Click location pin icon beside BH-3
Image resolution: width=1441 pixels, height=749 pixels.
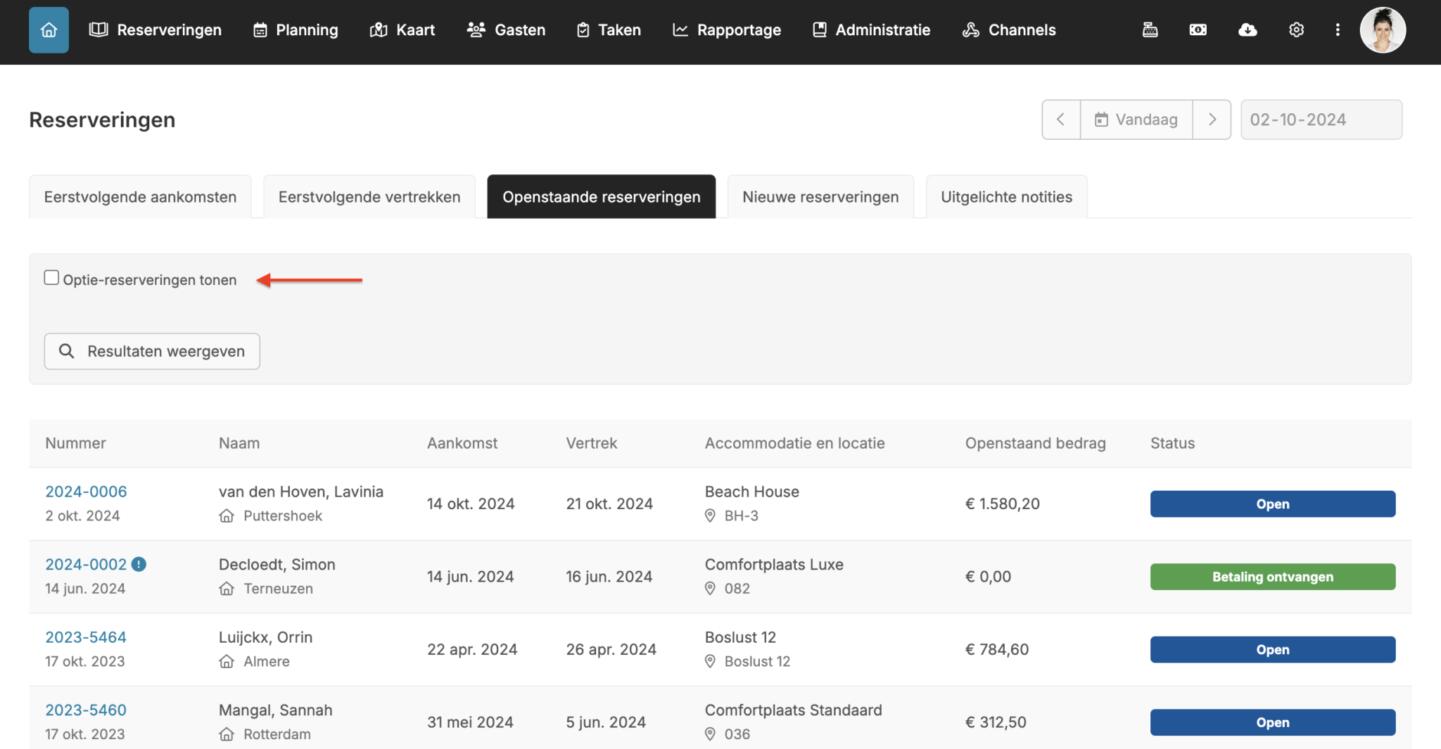[710, 516]
